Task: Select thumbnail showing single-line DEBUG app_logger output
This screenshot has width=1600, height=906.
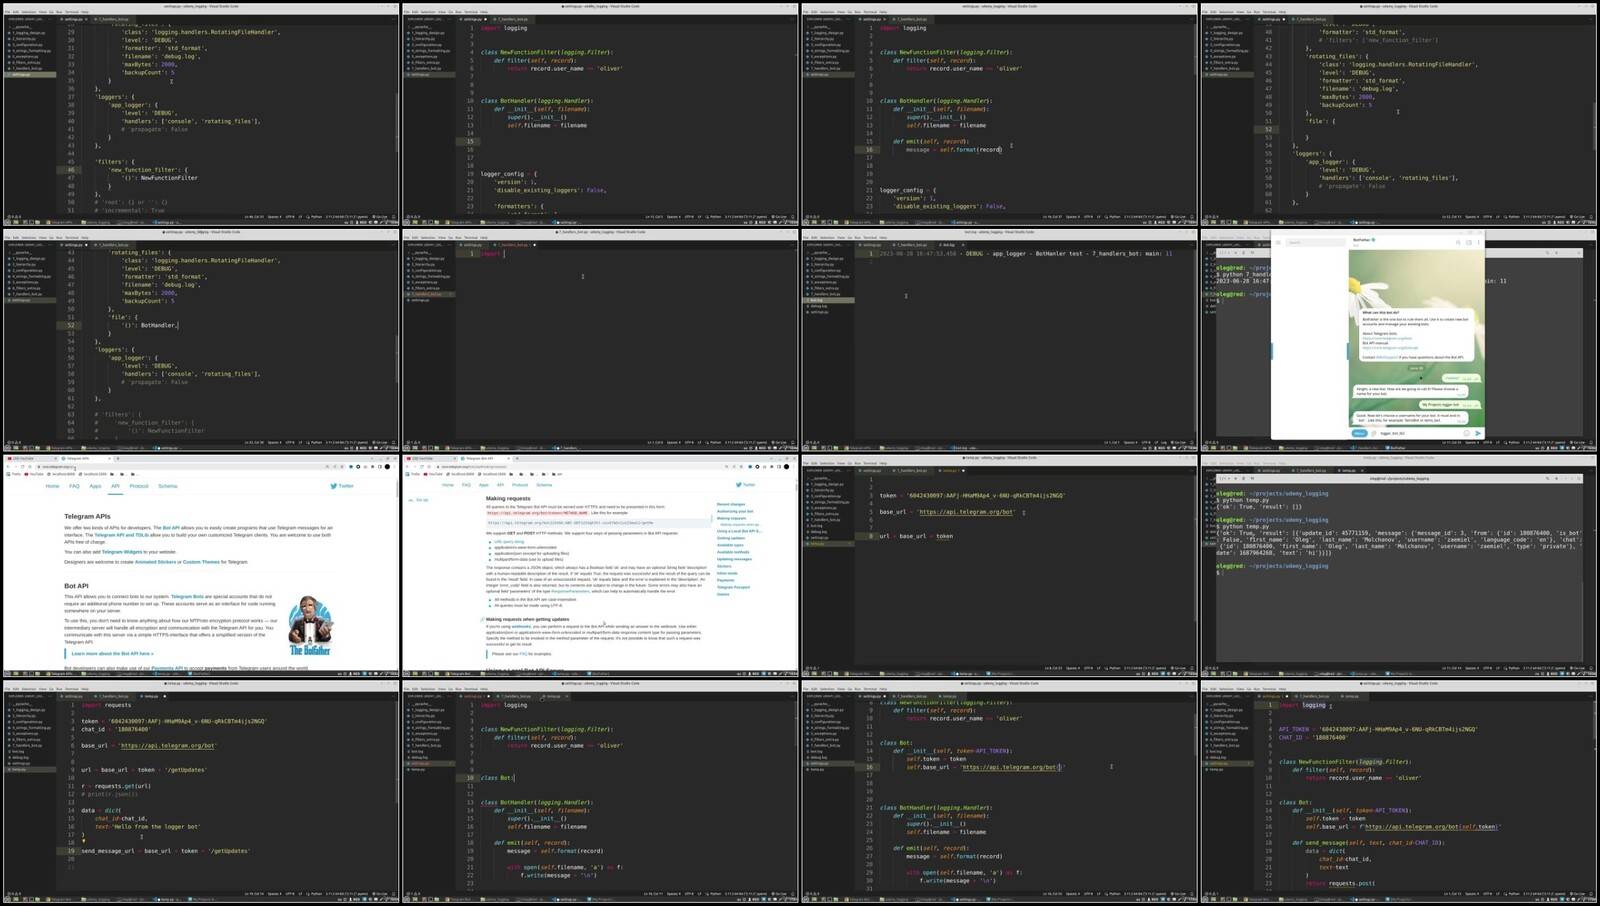Action: (x=1000, y=340)
